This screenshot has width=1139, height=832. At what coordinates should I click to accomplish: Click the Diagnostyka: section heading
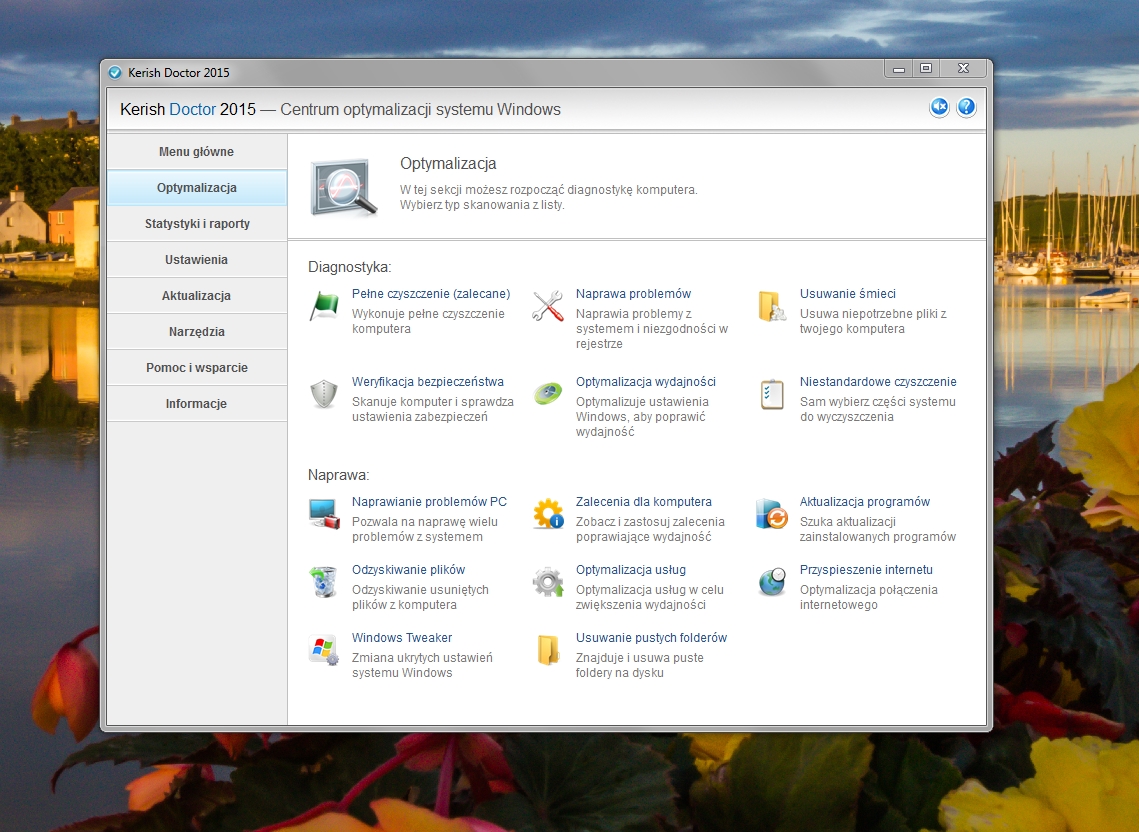point(349,267)
